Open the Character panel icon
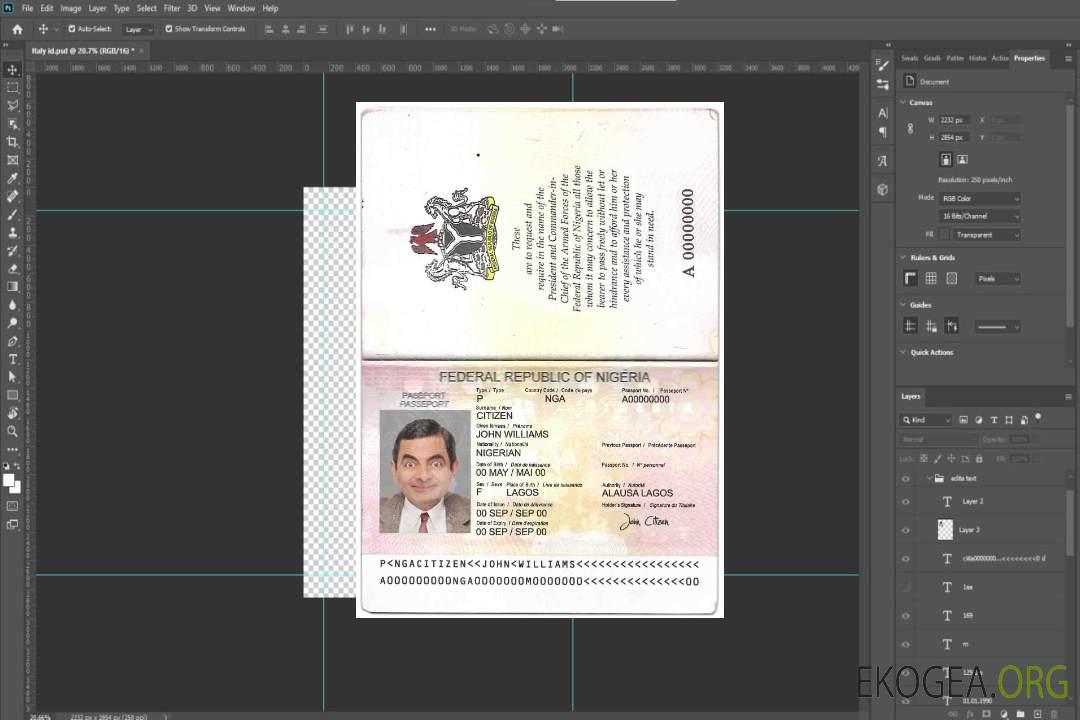 (883, 113)
